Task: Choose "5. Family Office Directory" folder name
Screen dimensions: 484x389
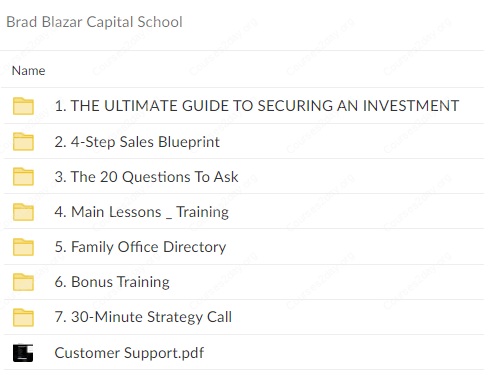Action: click(x=140, y=247)
